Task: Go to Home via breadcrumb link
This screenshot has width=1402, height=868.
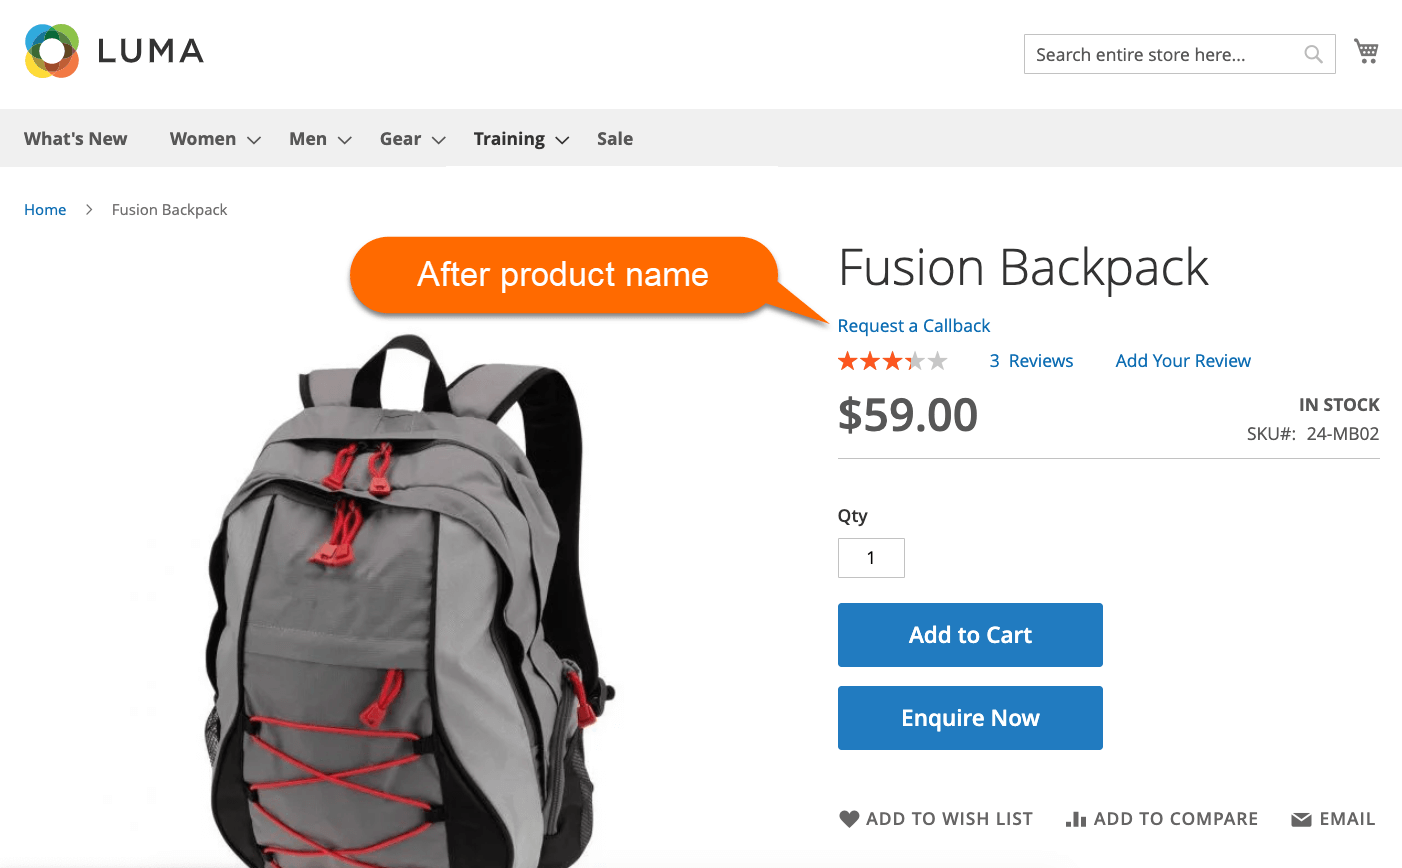Action: coord(45,210)
